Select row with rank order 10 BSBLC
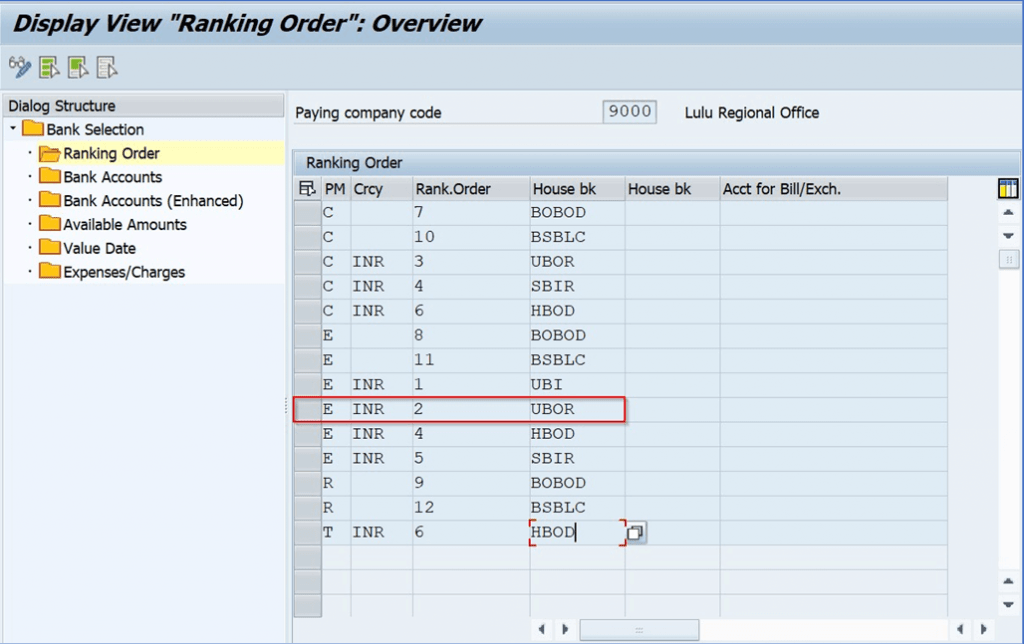 (x=307, y=237)
